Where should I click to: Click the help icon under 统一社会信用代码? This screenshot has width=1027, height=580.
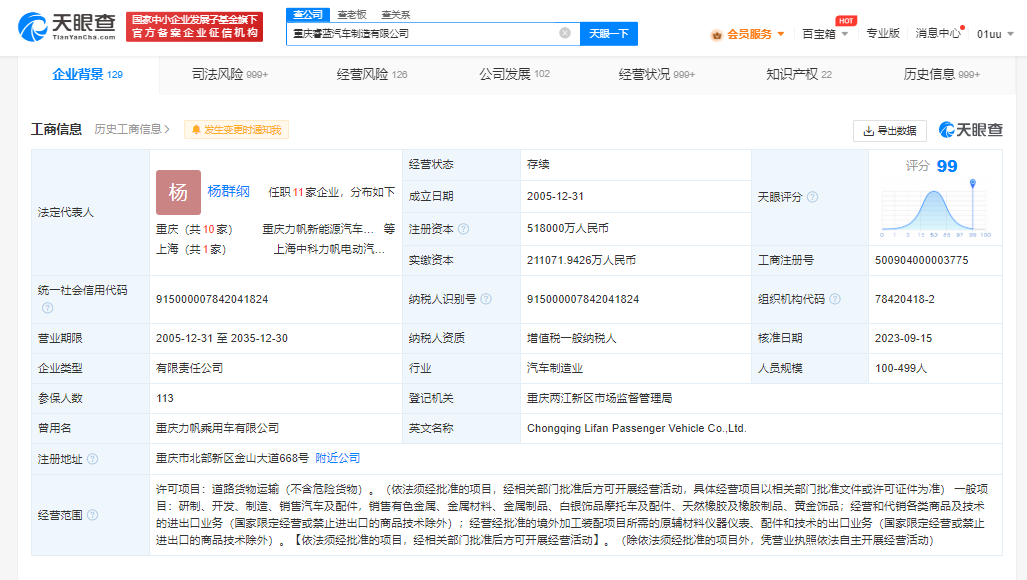tap(47, 308)
